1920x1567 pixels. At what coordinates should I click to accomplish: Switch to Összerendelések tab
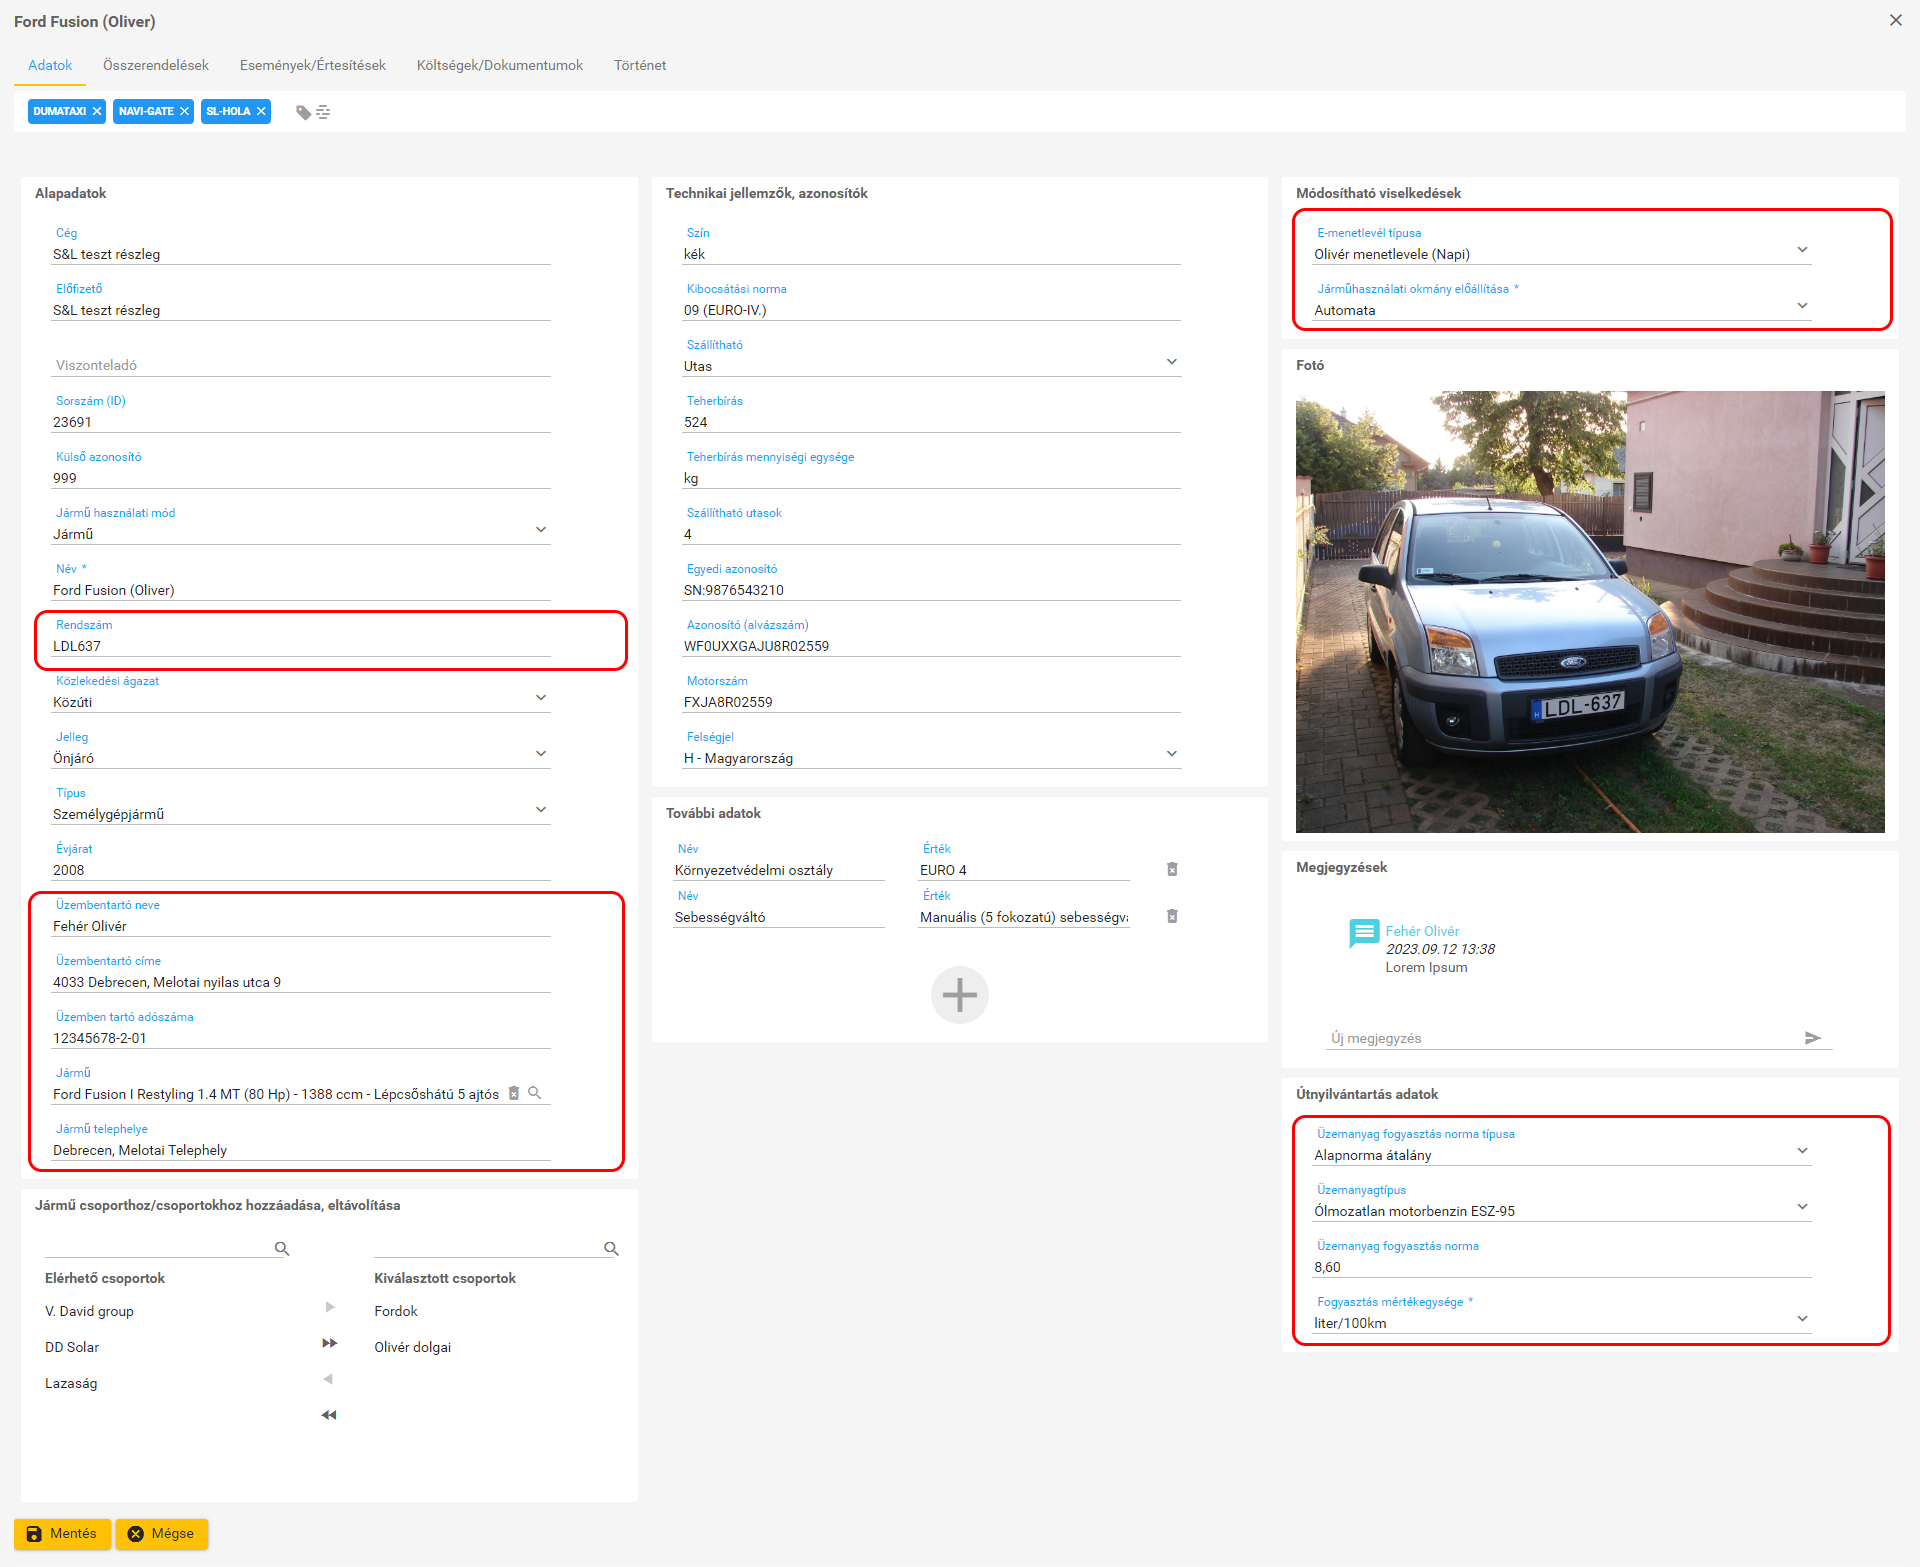156,65
